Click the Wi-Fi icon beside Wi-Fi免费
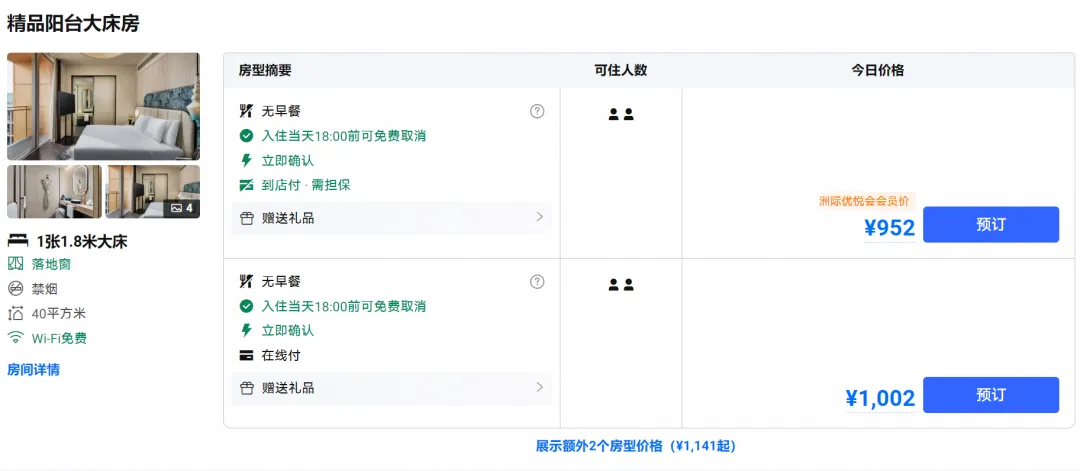This screenshot has height=471, width=1080. (15, 338)
